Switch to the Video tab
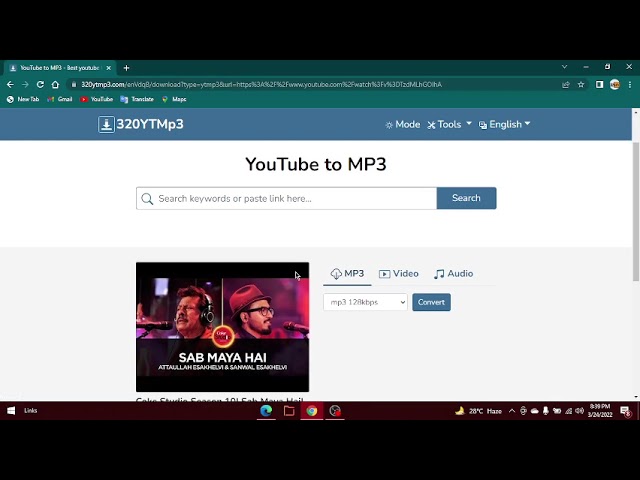Screen dimensions: 640x480 (399, 273)
